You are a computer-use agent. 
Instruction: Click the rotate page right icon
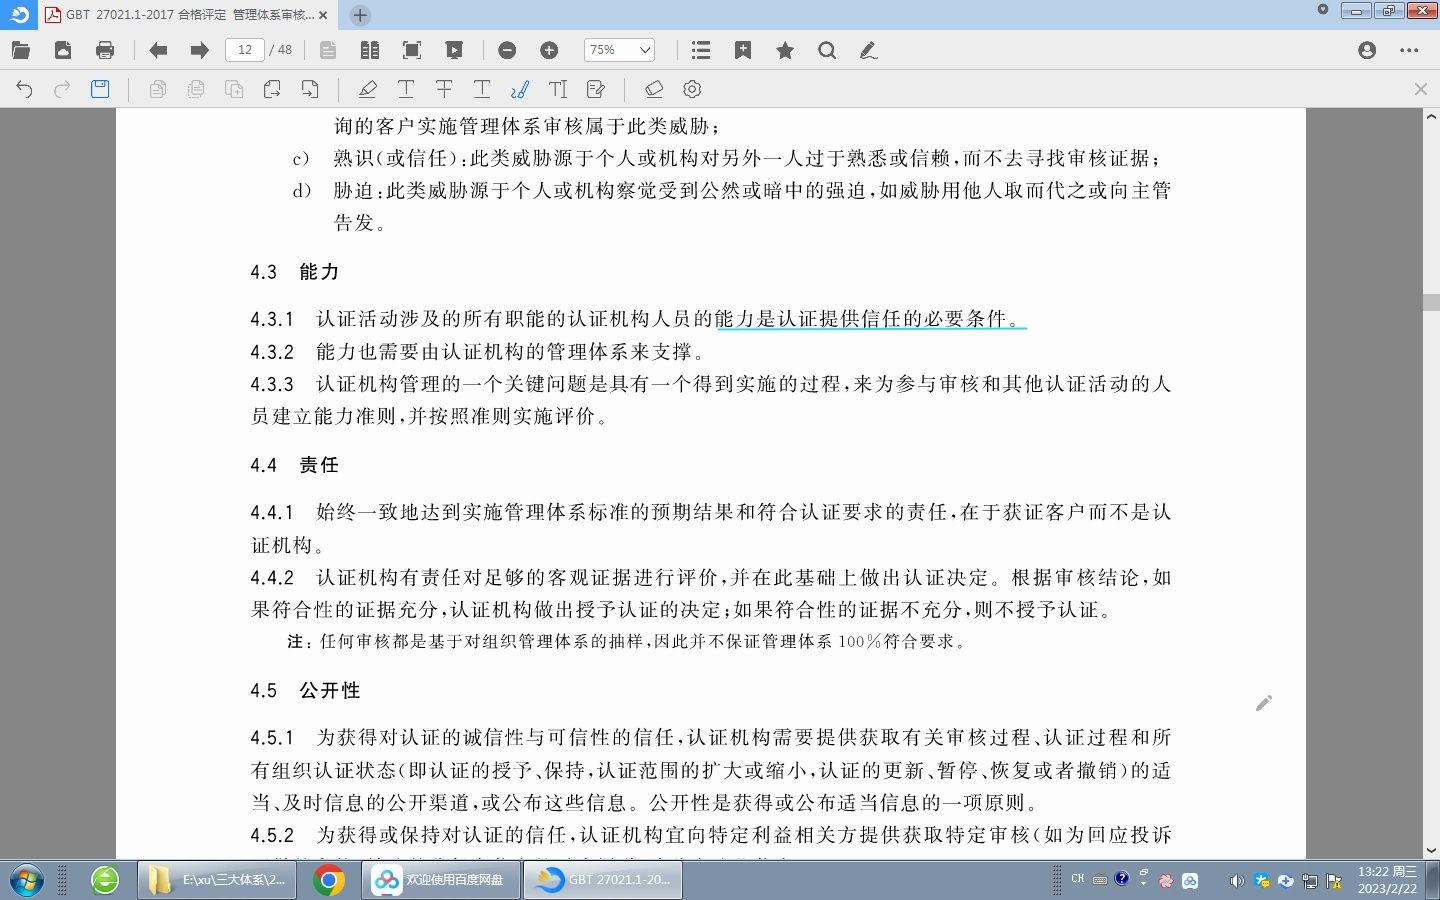click(x=310, y=89)
